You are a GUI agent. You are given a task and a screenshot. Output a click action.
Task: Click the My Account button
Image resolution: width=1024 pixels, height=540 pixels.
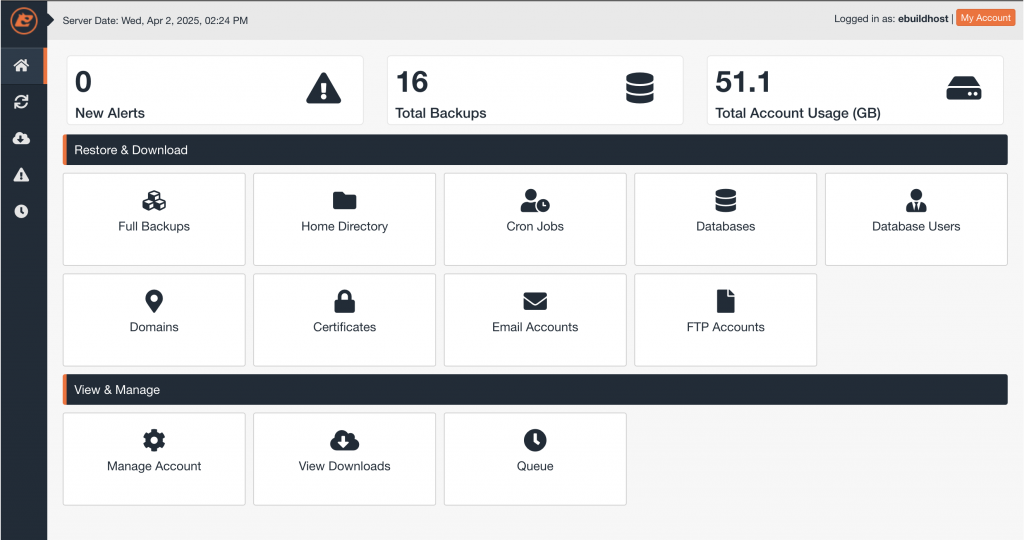pyautogui.click(x=985, y=18)
